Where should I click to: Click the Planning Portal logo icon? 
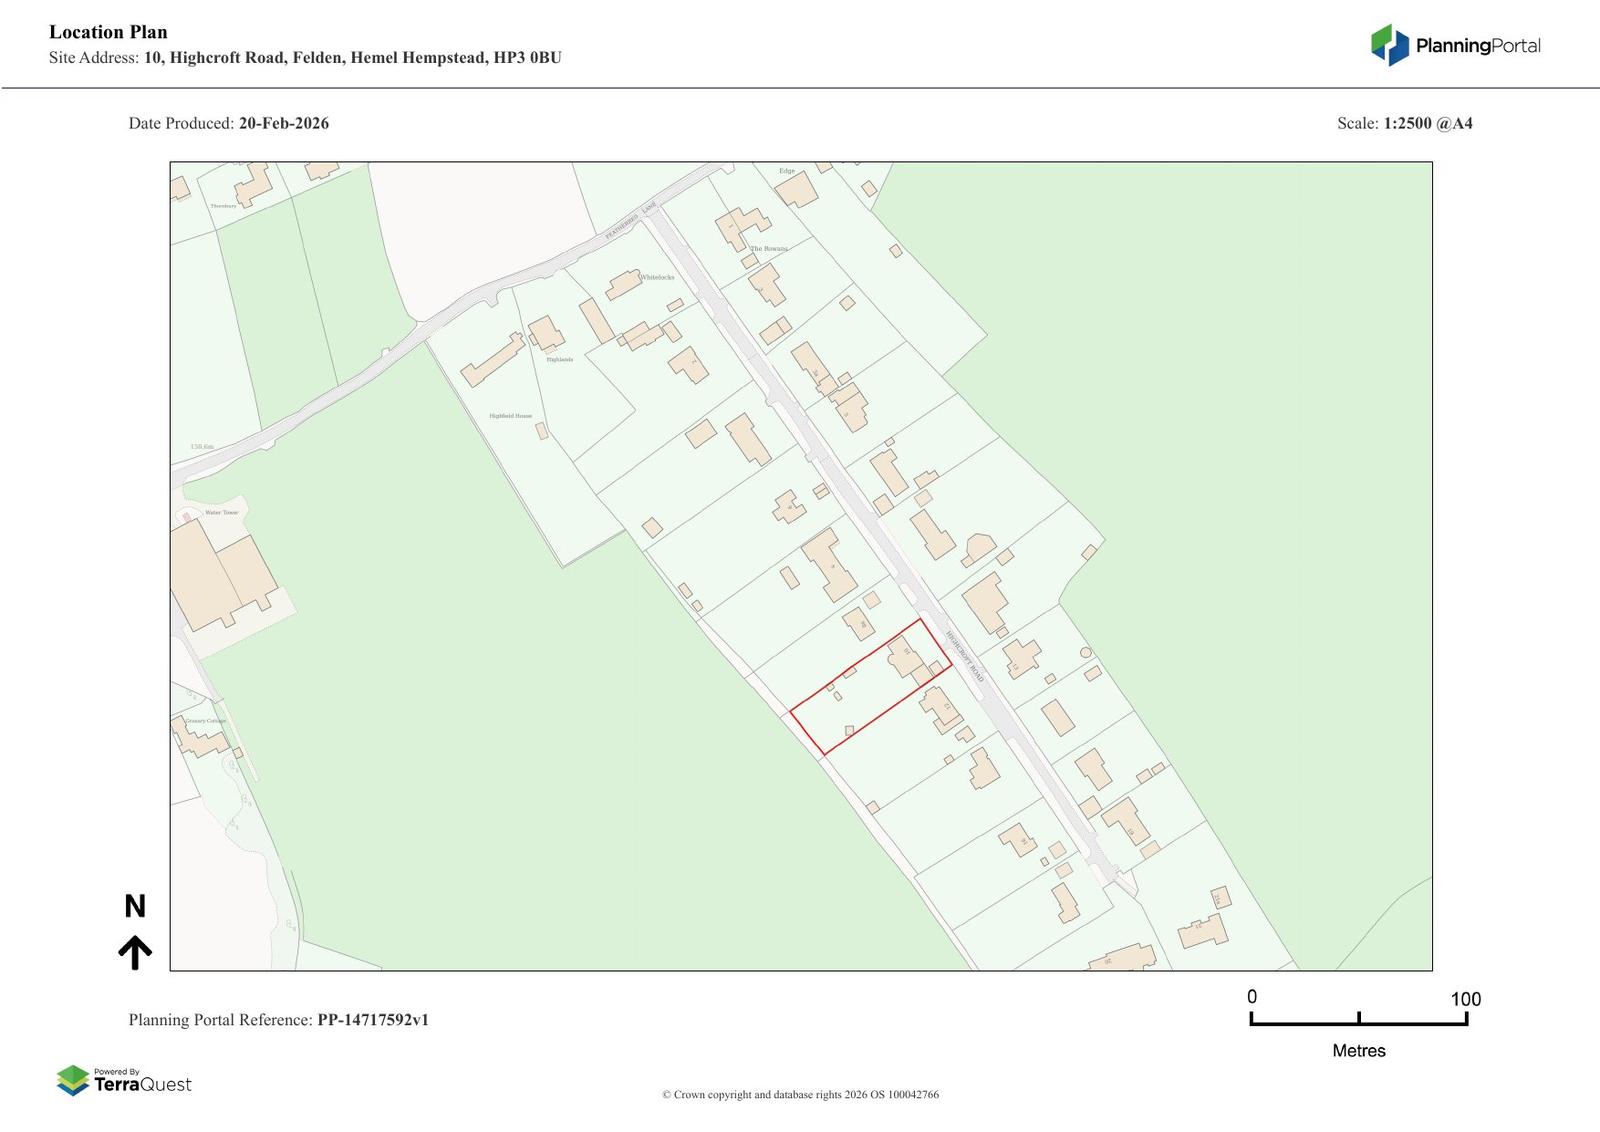(1389, 45)
